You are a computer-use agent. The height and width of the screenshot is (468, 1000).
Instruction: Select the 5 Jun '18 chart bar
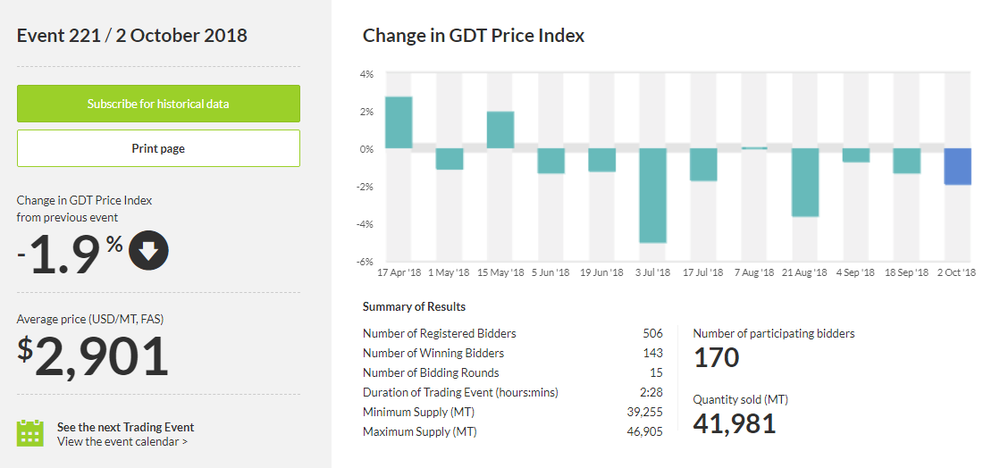coord(551,161)
